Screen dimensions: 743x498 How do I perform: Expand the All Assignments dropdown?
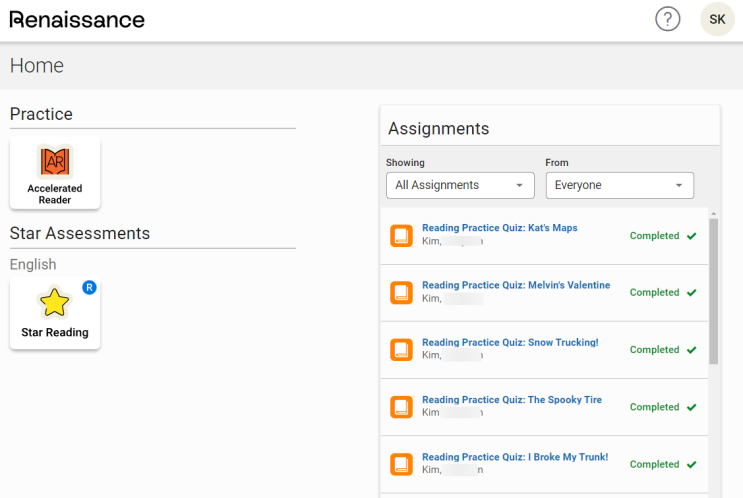tap(460, 185)
